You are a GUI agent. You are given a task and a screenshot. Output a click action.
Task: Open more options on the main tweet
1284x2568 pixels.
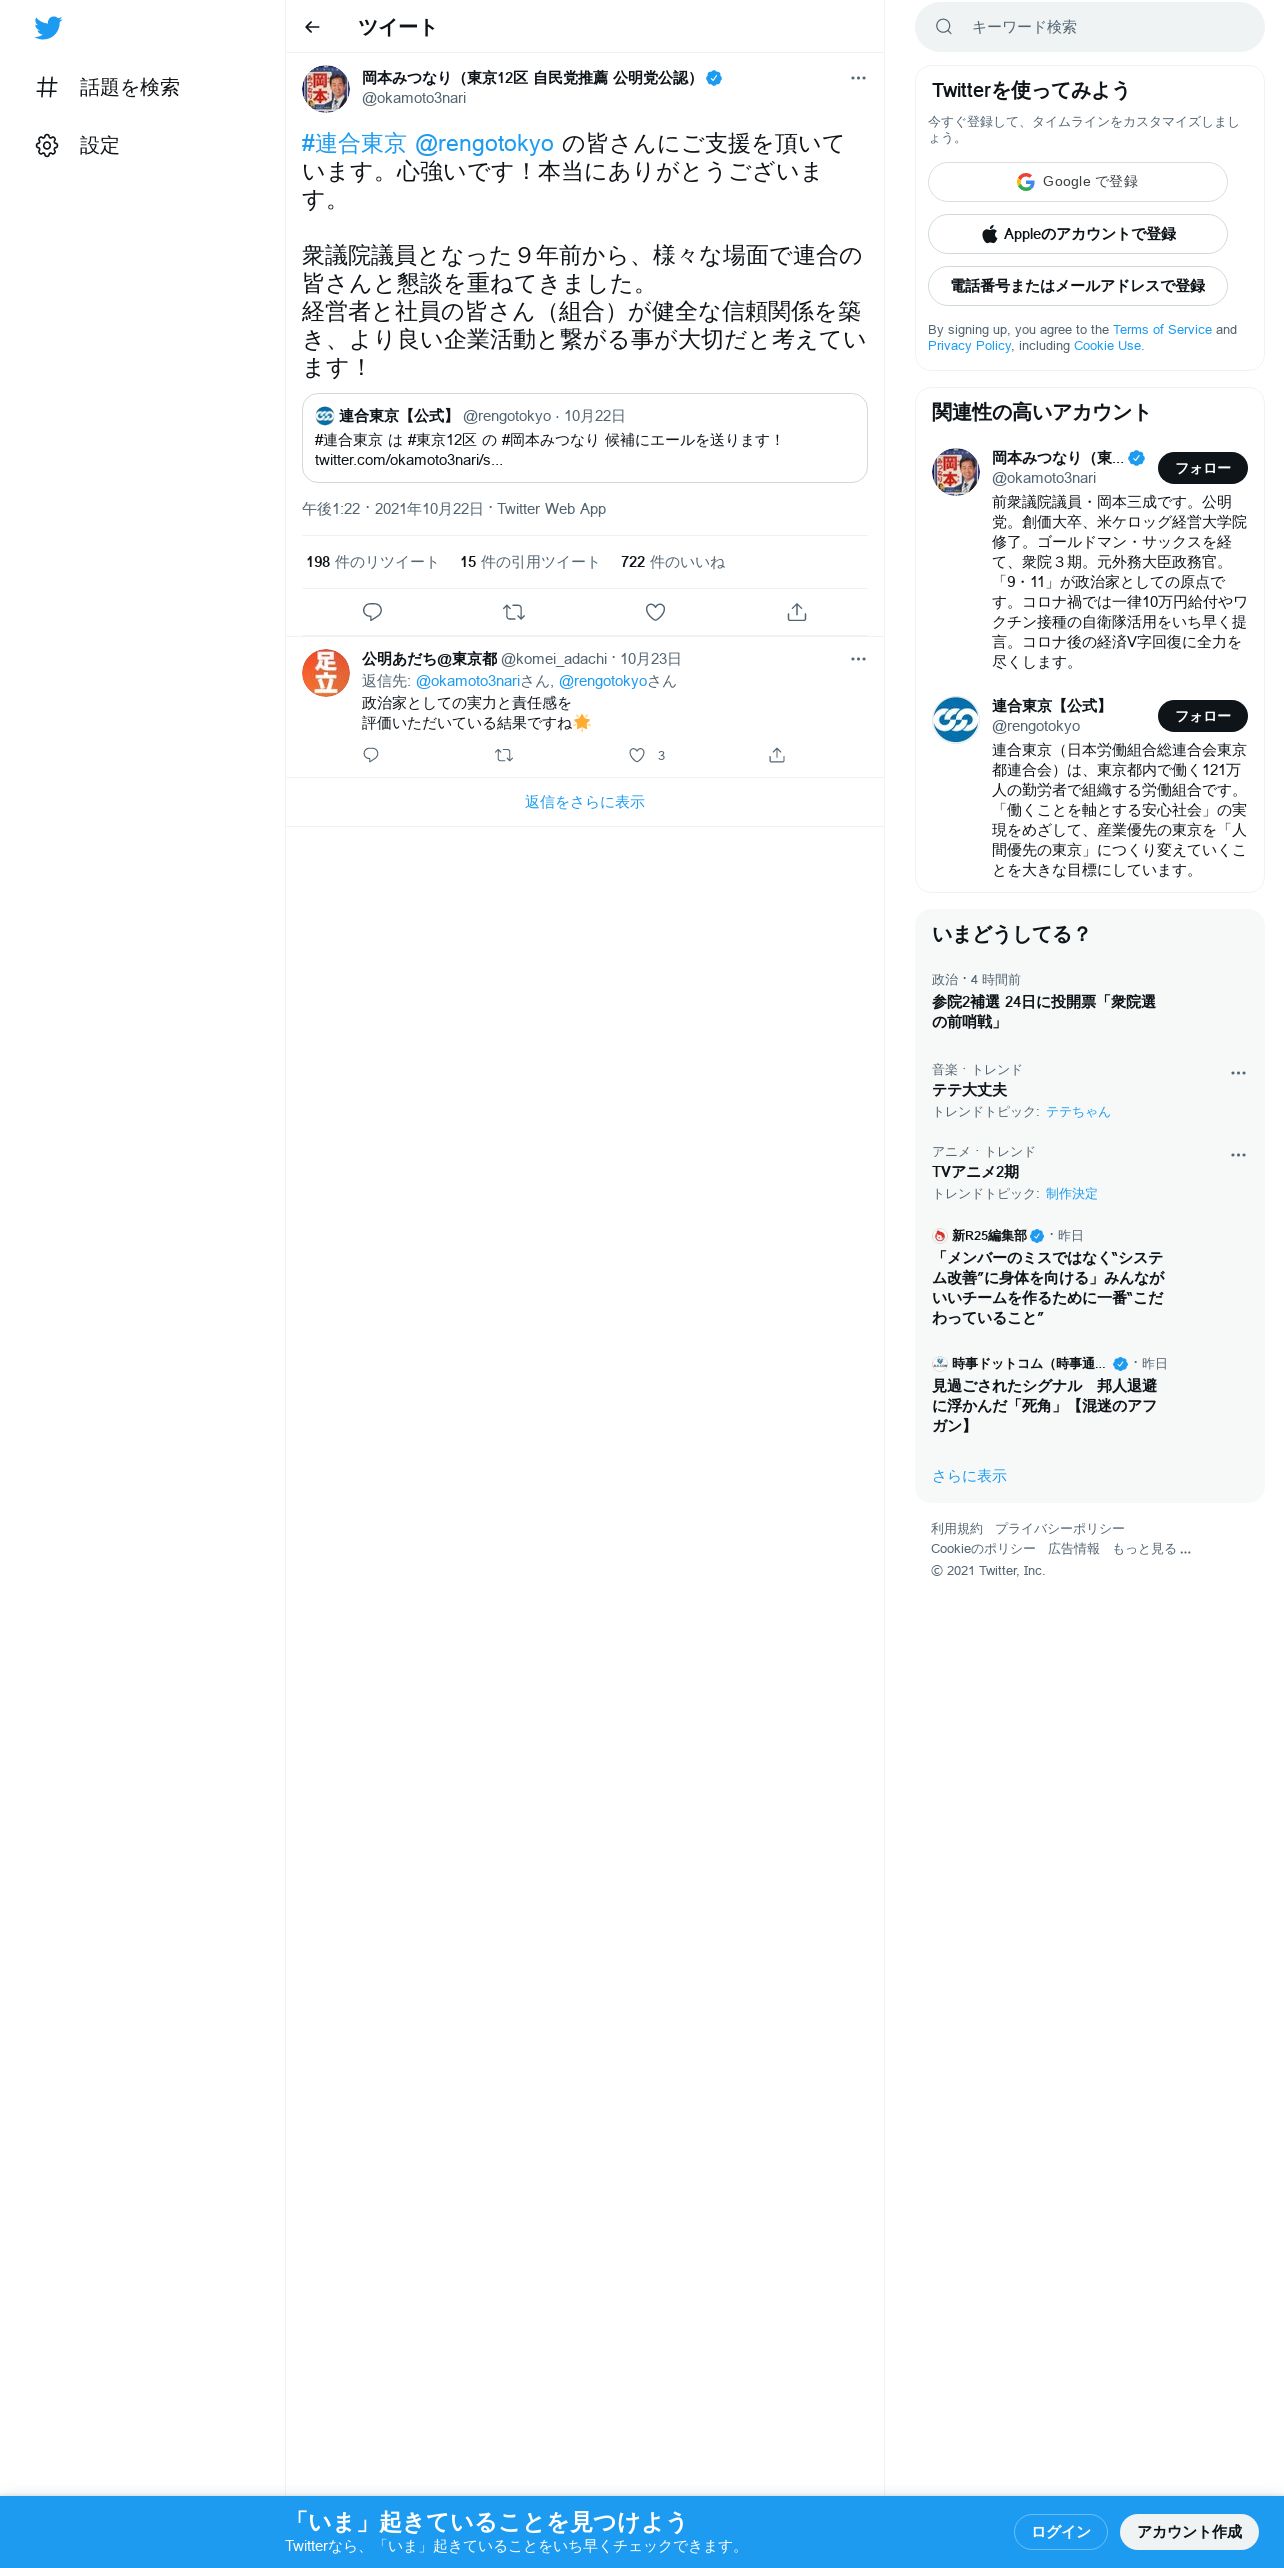(x=858, y=78)
